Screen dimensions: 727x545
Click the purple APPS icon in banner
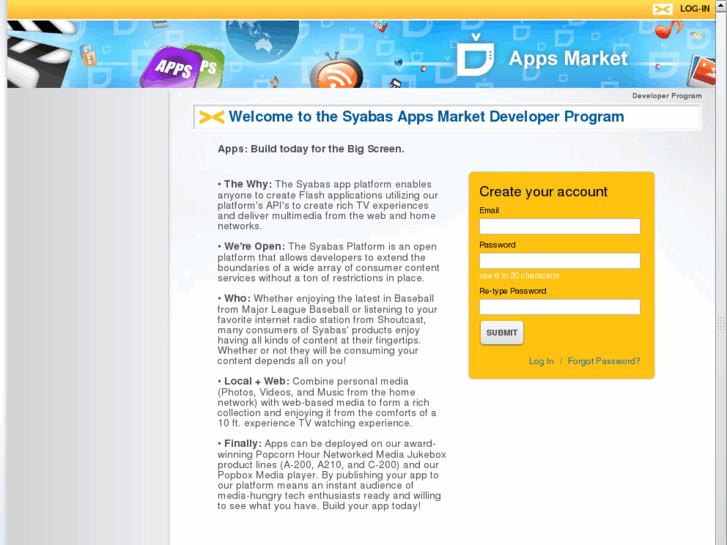(x=172, y=67)
